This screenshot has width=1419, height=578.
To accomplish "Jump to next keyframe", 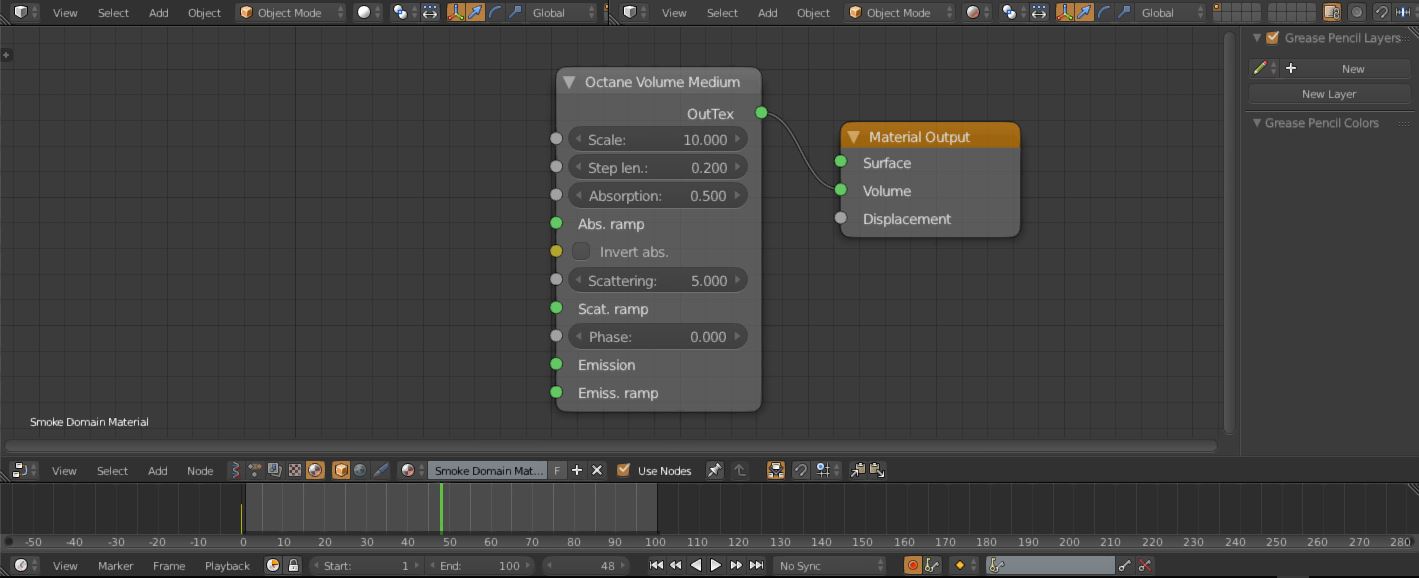I will click(x=736, y=565).
